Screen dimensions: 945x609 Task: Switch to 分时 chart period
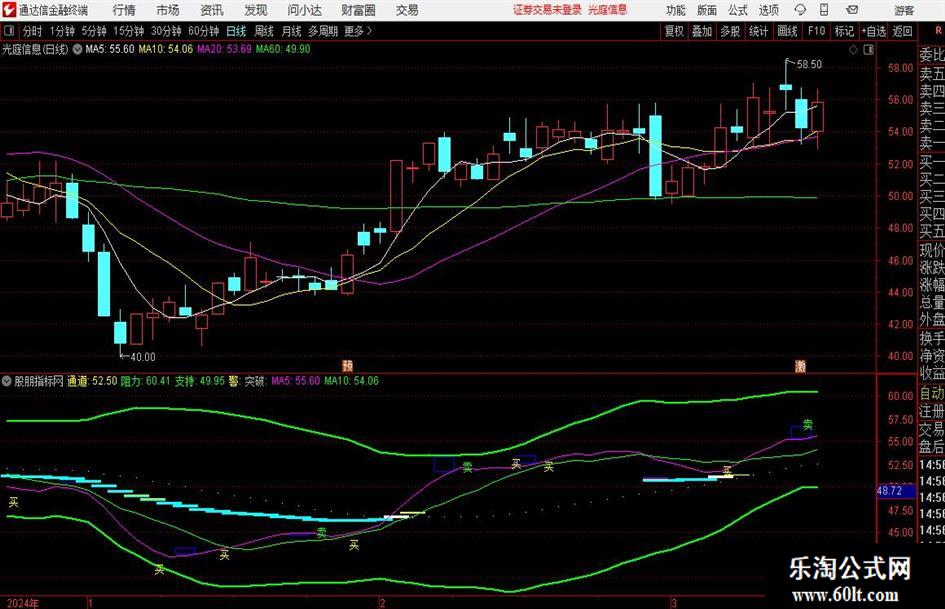pos(33,31)
